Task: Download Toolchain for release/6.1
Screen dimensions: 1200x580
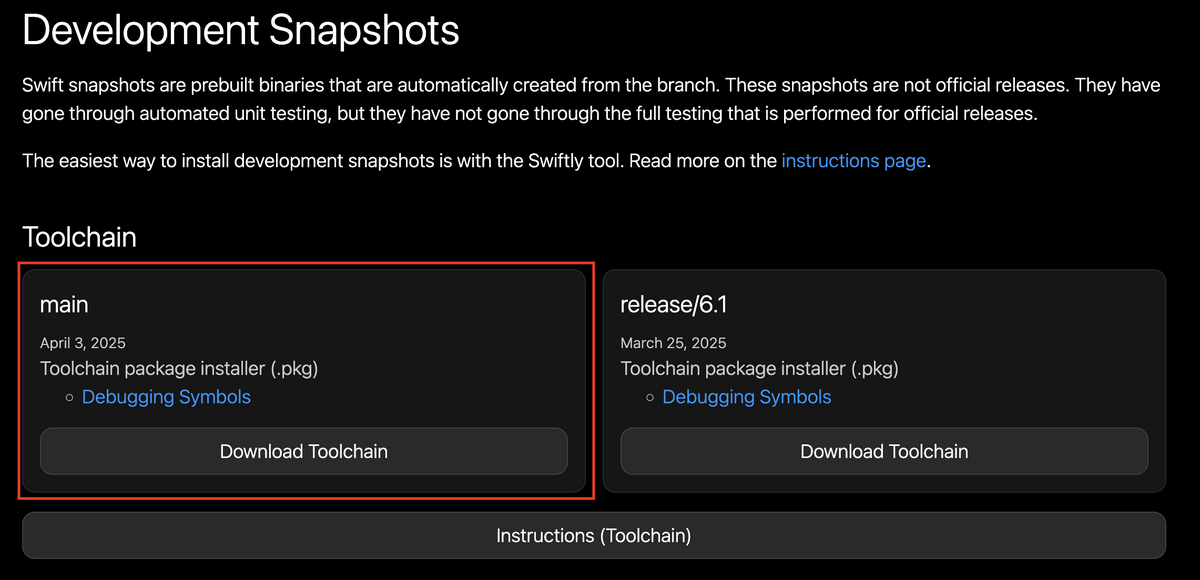Action: pos(884,451)
